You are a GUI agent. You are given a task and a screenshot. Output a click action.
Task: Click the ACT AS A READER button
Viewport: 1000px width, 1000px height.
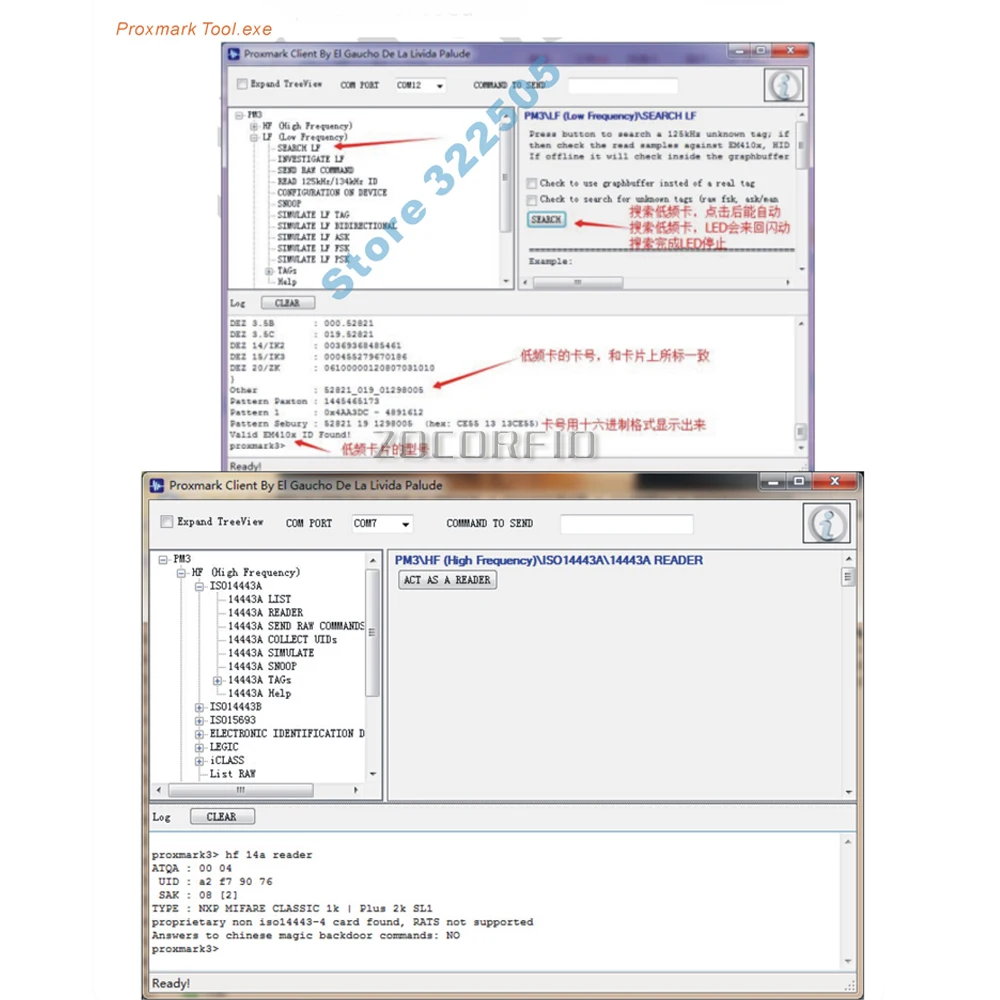click(x=448, y=580)
